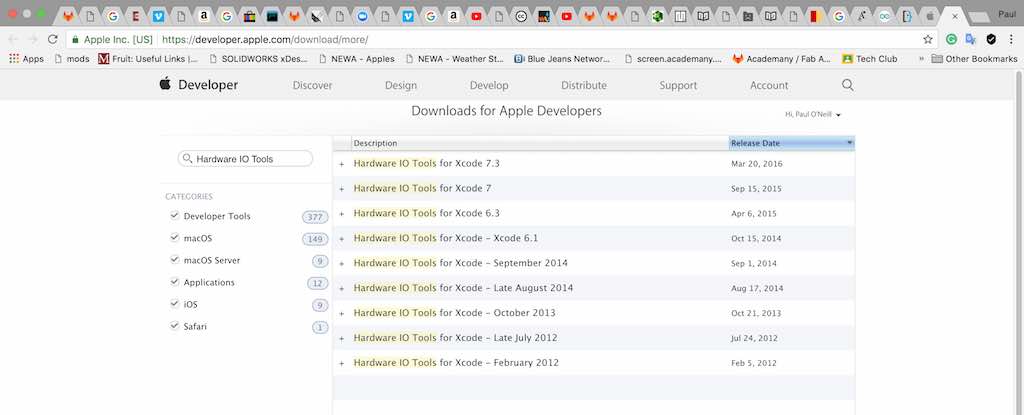Screen dimensions: 1024x415
Task: Reload the page with the refresh icon
Action: pos(53,39)
